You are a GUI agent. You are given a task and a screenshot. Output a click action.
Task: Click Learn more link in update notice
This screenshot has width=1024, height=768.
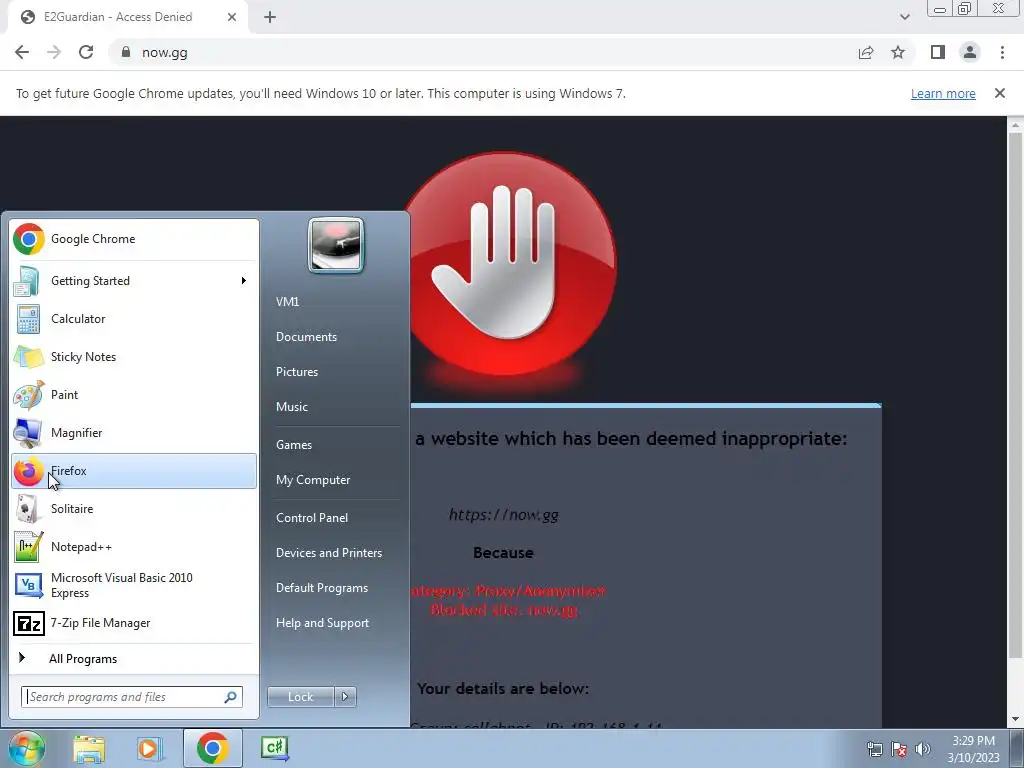[x=943, y=93]
